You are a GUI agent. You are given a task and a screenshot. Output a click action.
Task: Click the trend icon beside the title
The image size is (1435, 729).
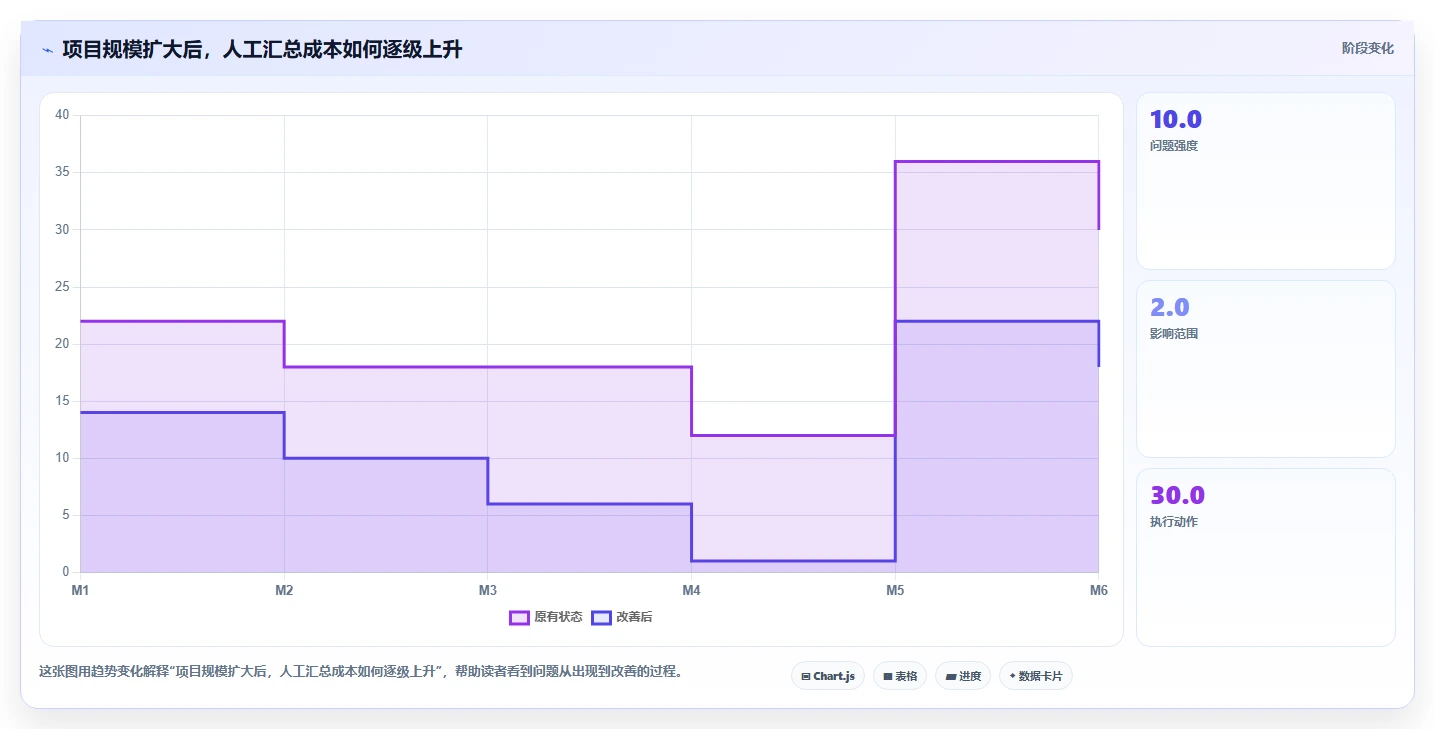(x=47, y=50)
